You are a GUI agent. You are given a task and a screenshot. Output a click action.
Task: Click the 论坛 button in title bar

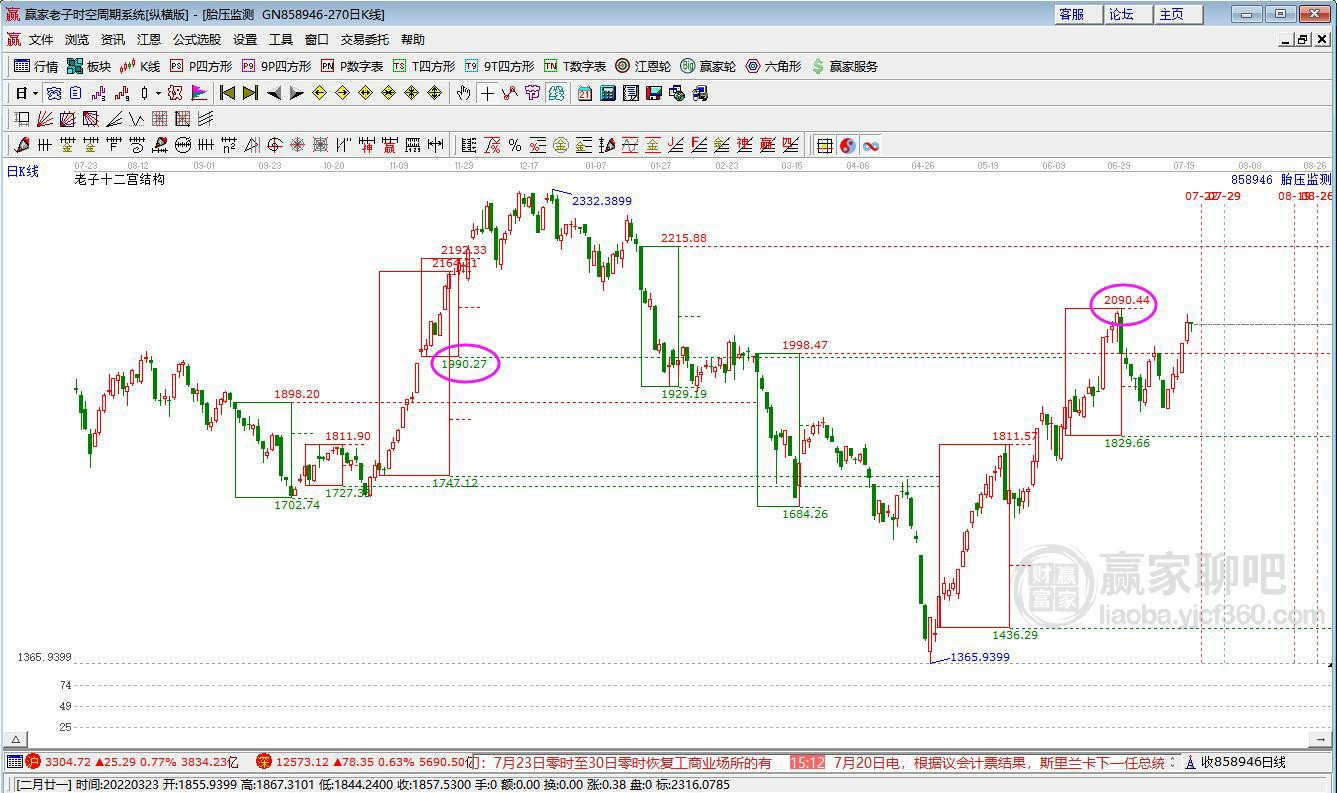1130,14
